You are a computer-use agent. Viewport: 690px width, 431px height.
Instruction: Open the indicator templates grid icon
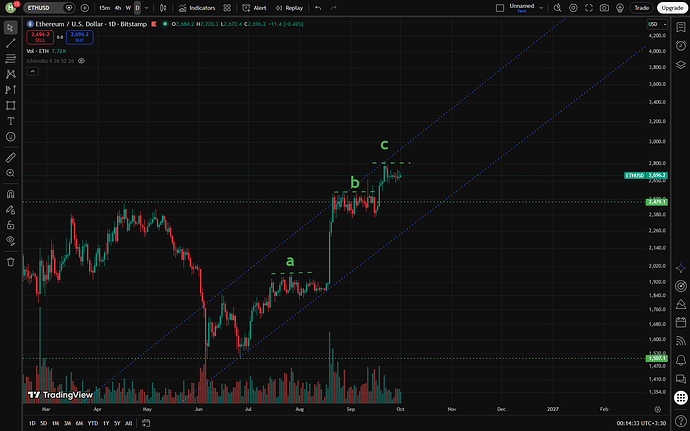(x=227, y=8)
